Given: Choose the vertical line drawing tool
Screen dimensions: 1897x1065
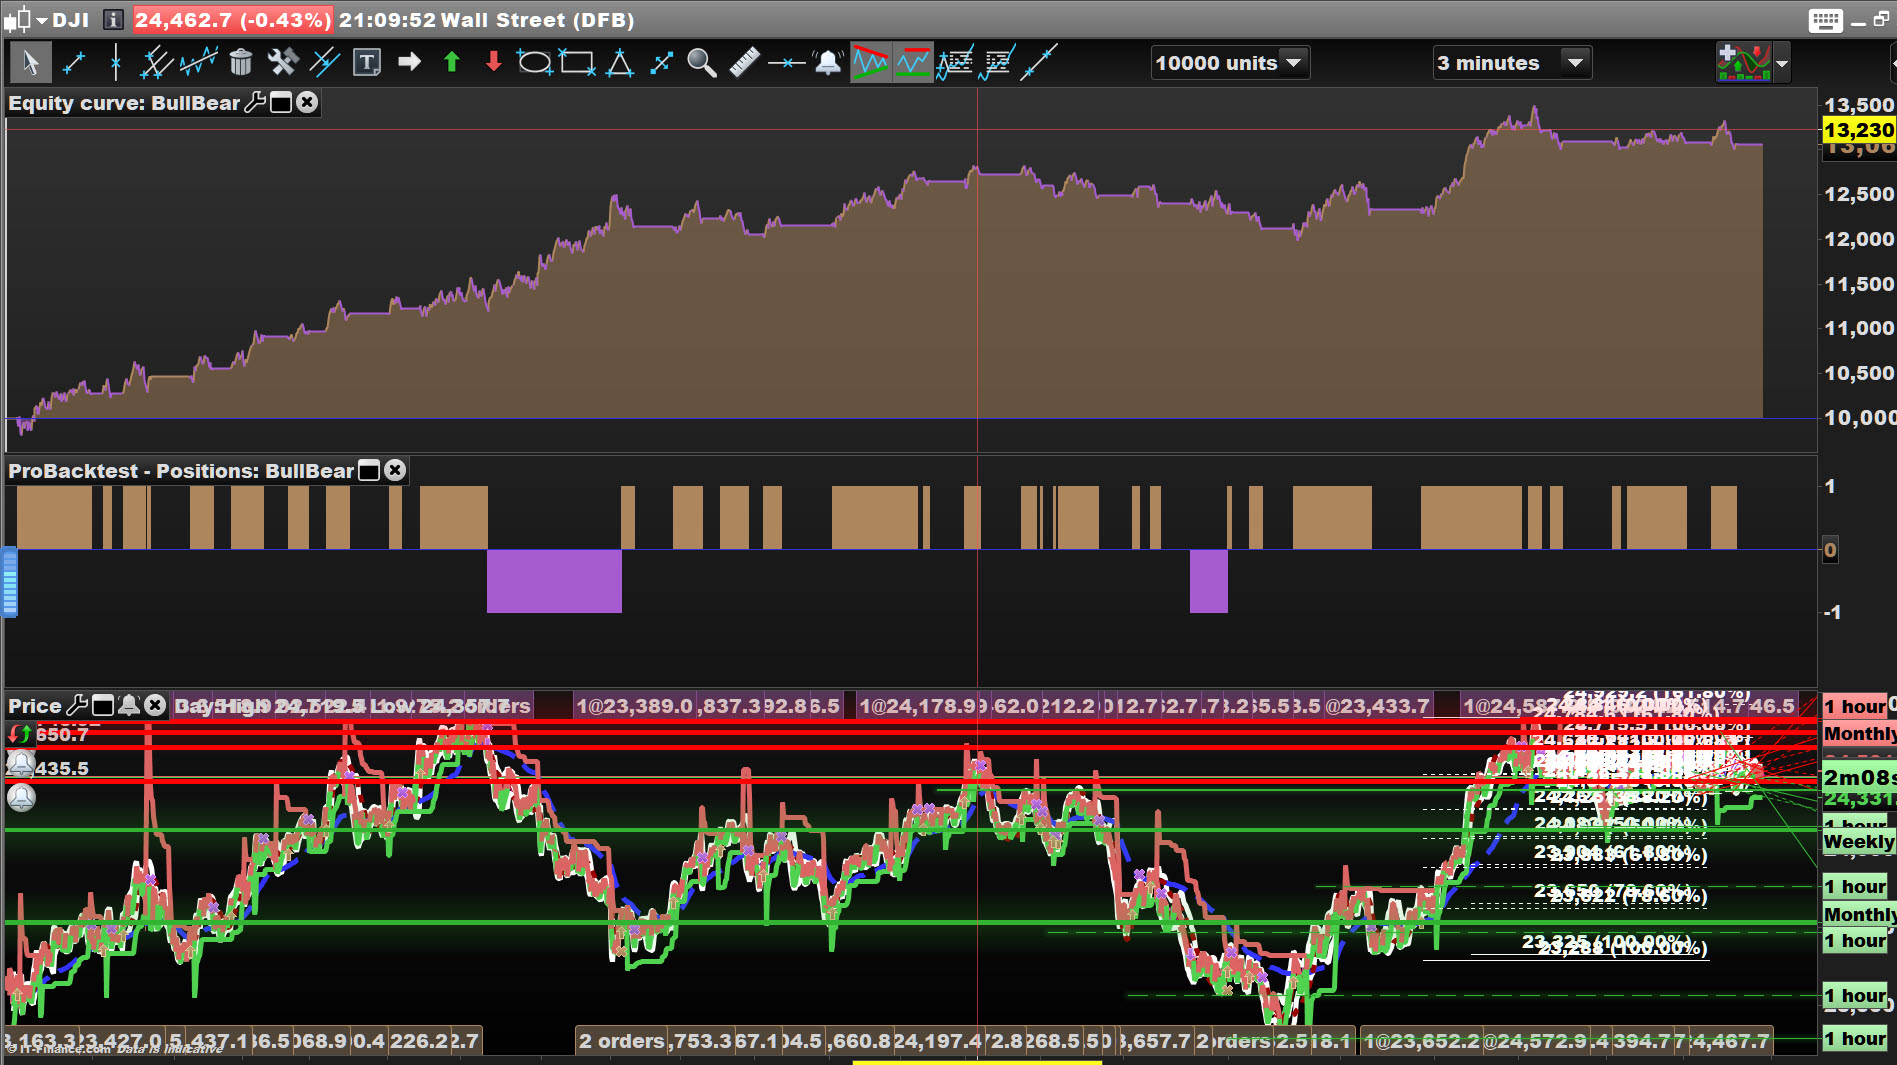Looking at the screenshot, I should click(116, 63).
